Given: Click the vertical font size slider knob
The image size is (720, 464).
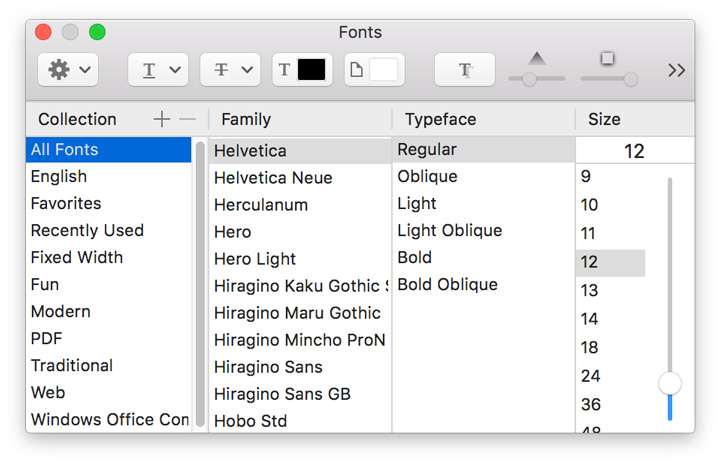Looking at the screenshot, I should [x=670, y=383].
